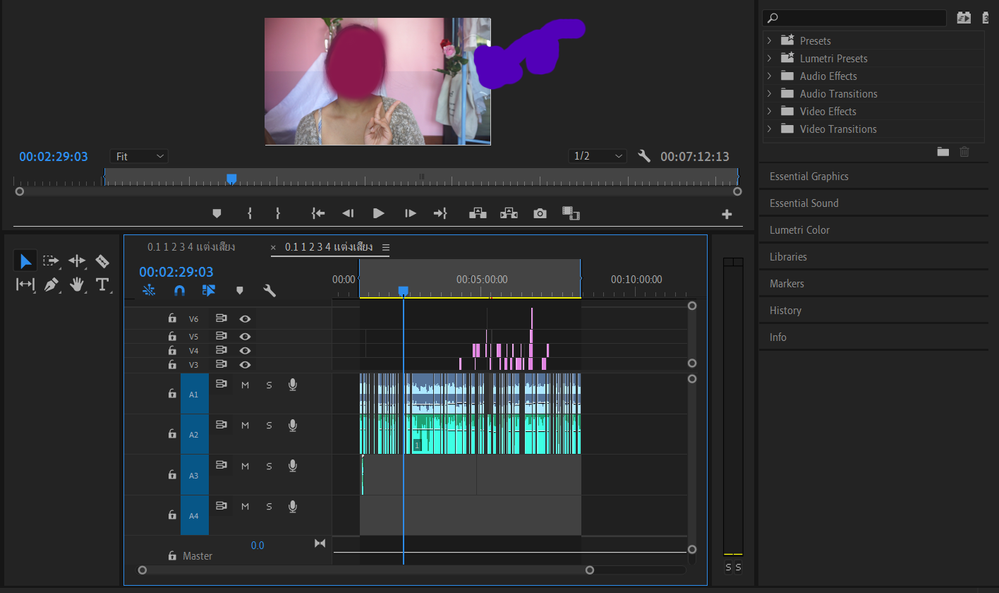Select the Type tool
The height and width of the screenshot is (593, 999).
(102, 285)
